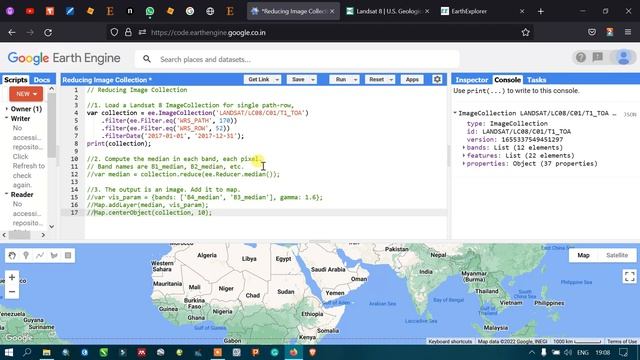The image size is (640, 360).
Task: Open the Get Link dropdown arrow
Action: pos(277,80)
